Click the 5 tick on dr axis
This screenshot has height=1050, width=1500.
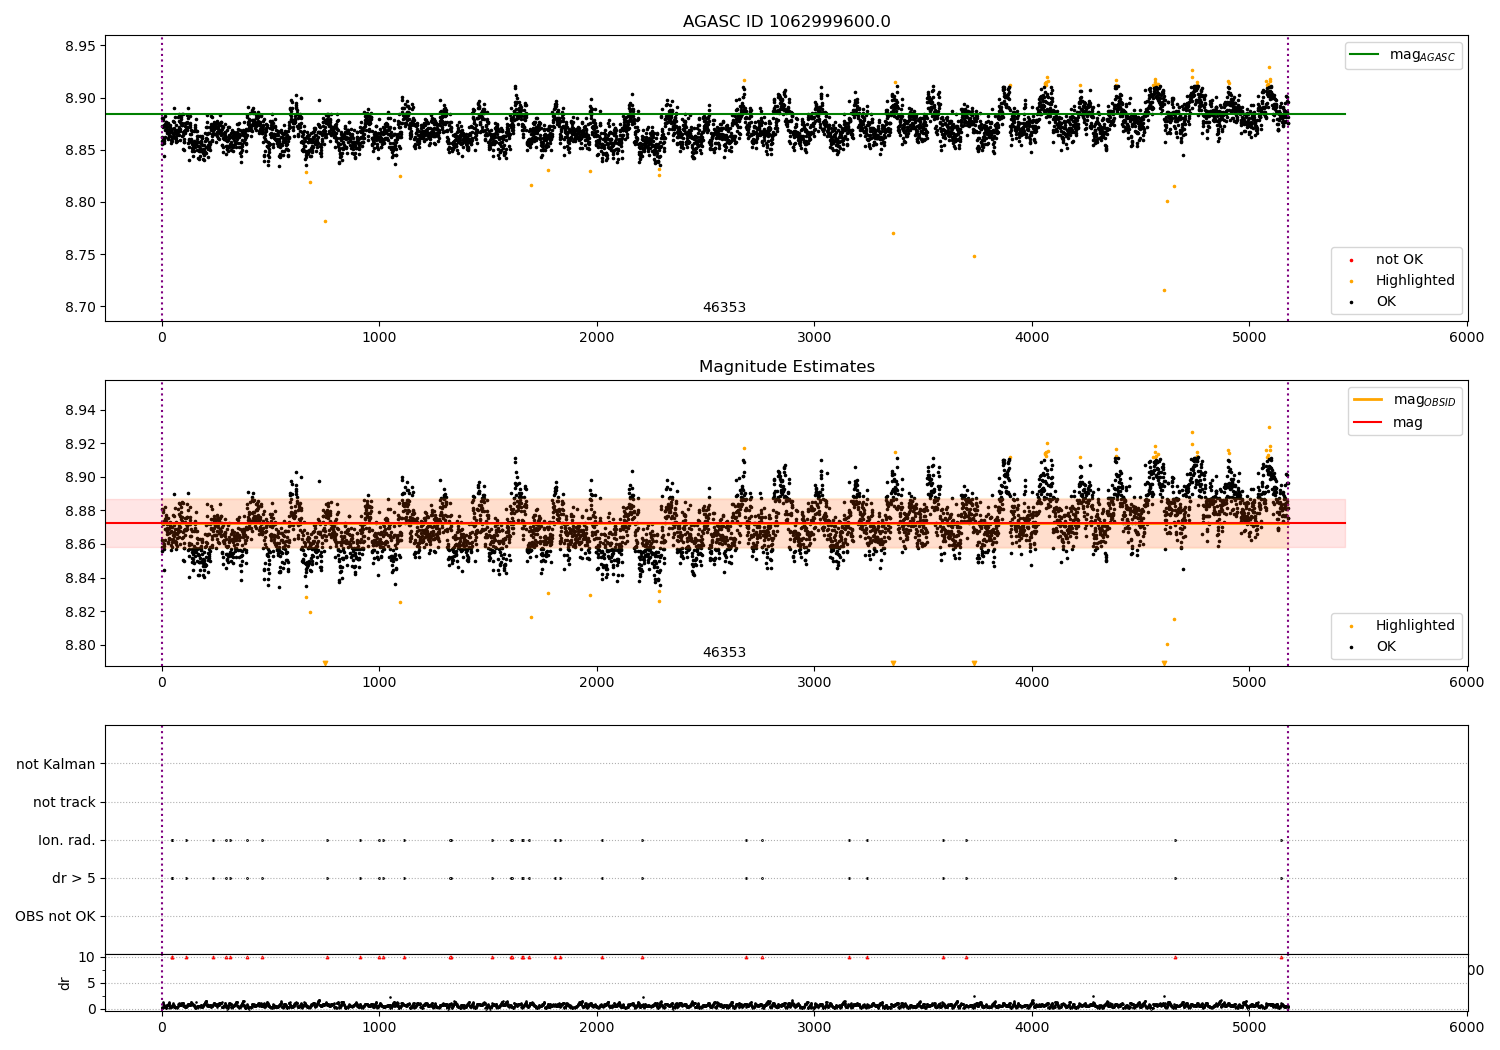(92, 983)
